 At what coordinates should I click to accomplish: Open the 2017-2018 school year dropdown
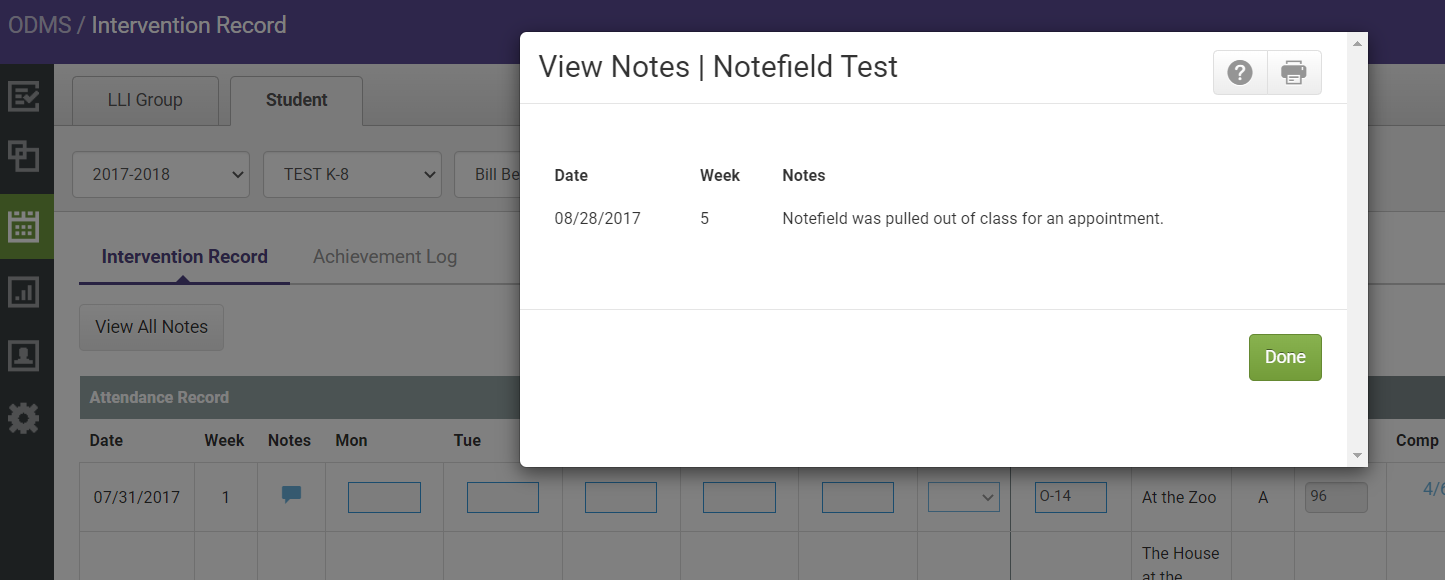(160, 174)
